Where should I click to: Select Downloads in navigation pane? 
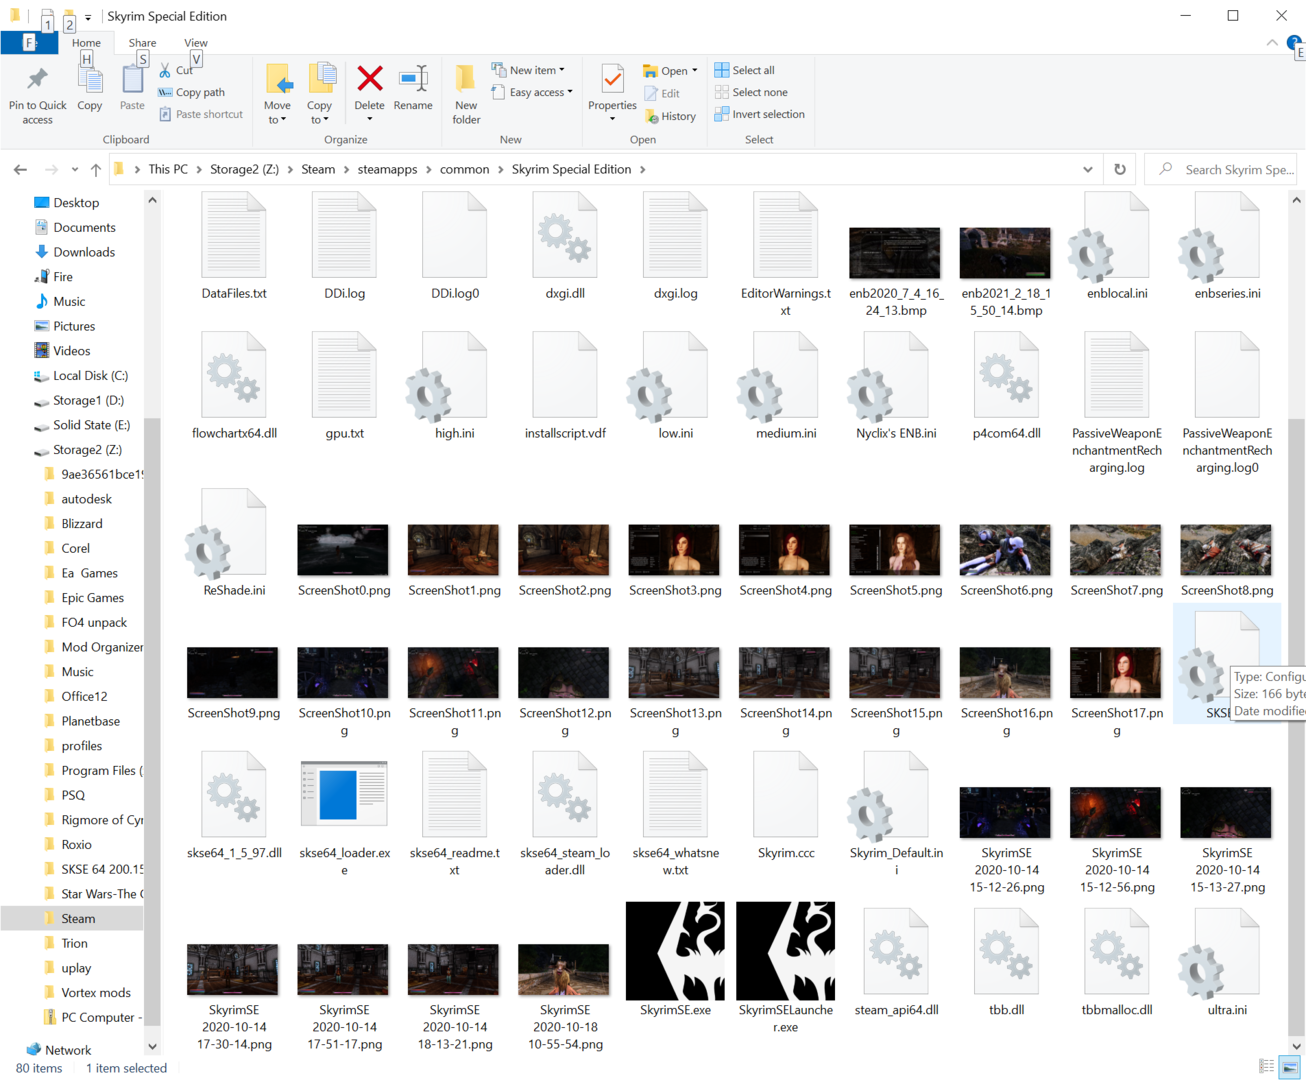[x=84, y=252]
